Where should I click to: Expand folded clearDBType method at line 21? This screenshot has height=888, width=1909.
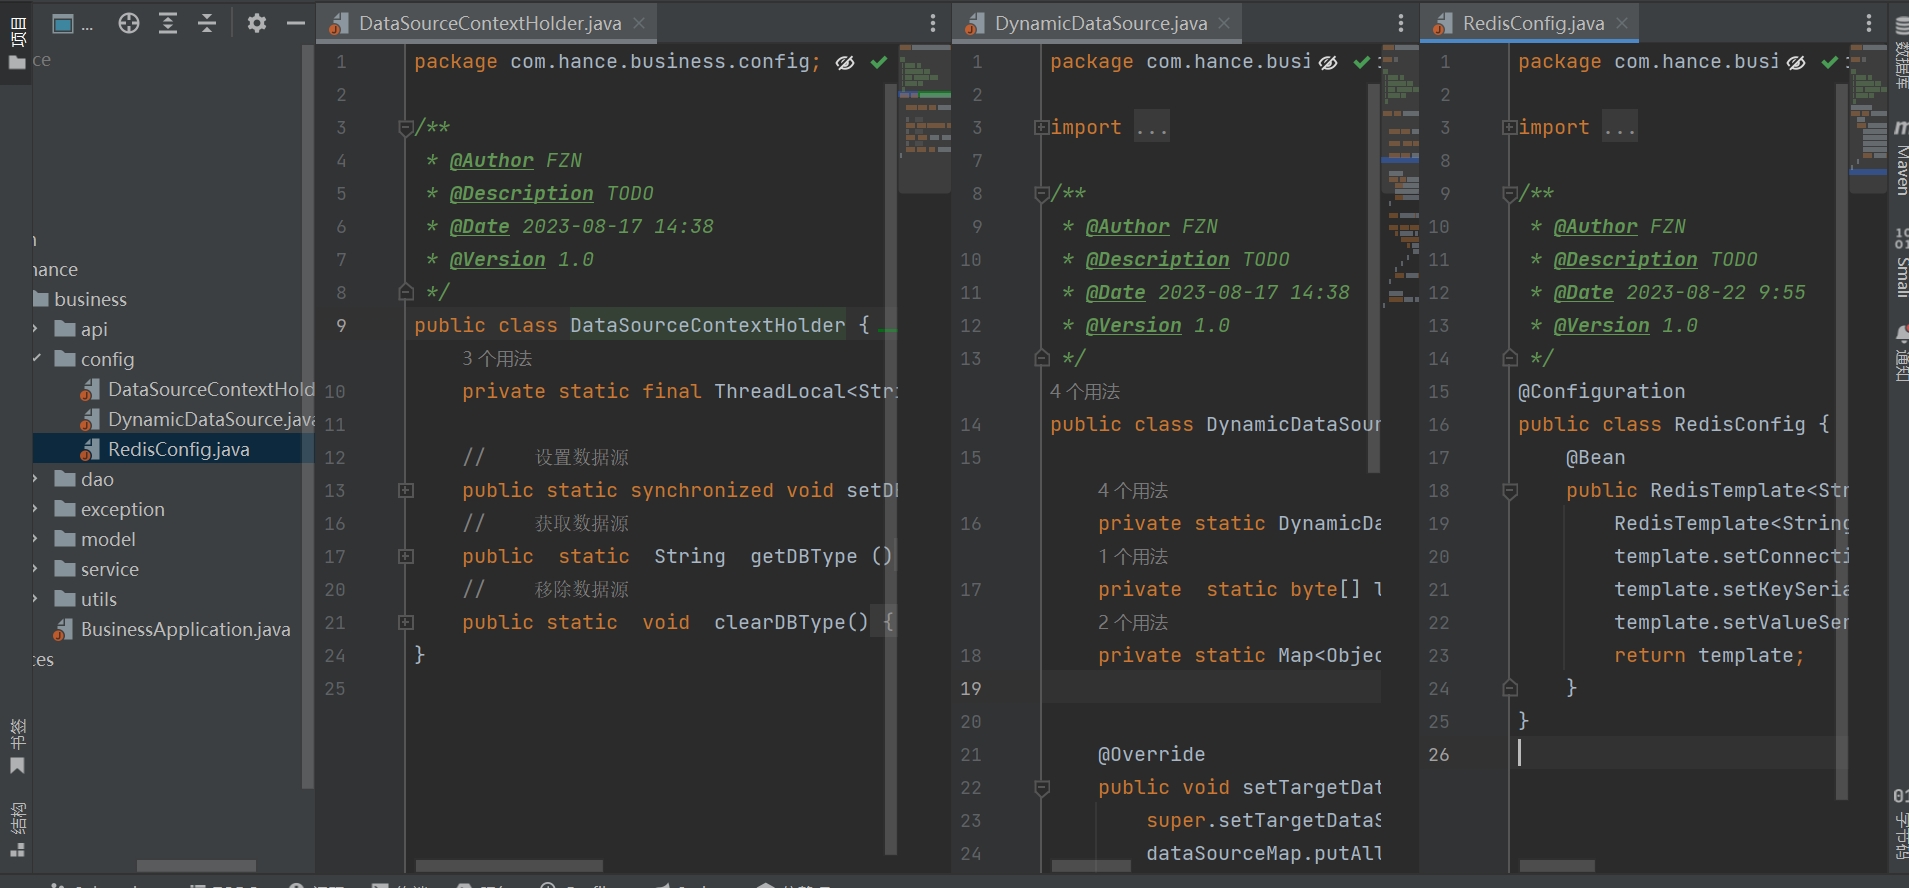[406, 622]
